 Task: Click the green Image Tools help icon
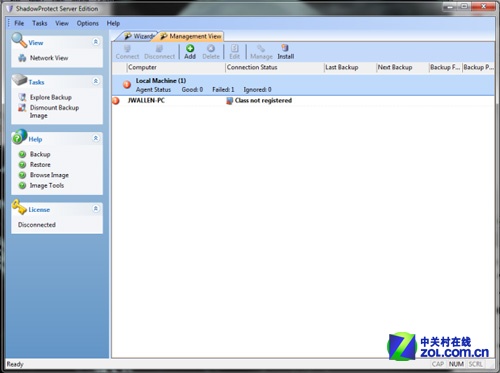click(x=22, y=185)
